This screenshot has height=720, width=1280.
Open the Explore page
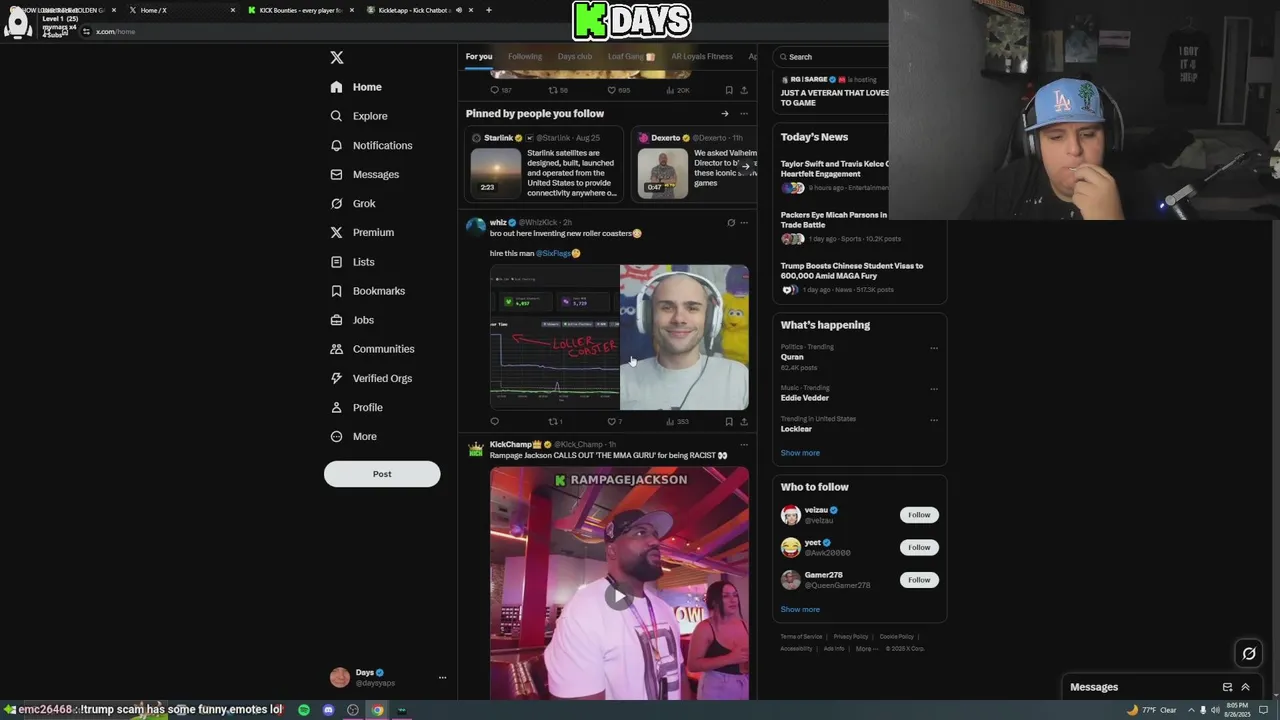(x=358, y=116)
